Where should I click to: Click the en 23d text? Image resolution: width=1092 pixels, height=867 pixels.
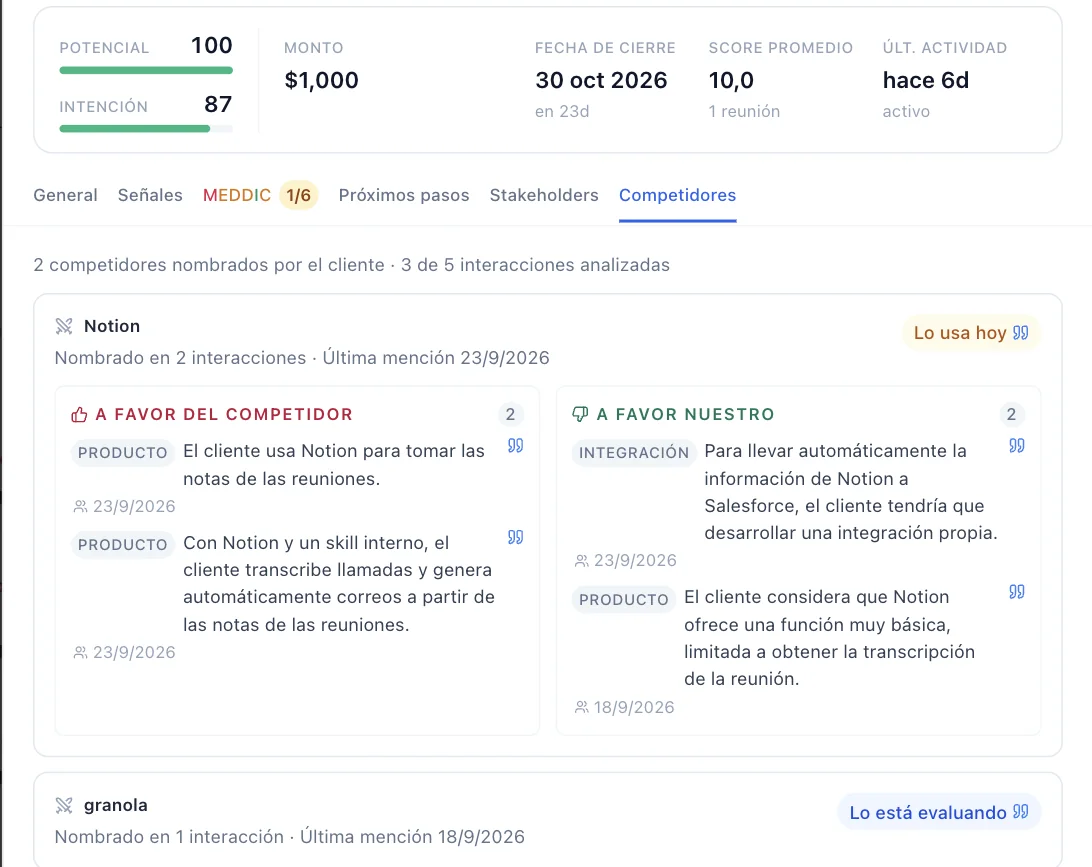coord(562,111)
